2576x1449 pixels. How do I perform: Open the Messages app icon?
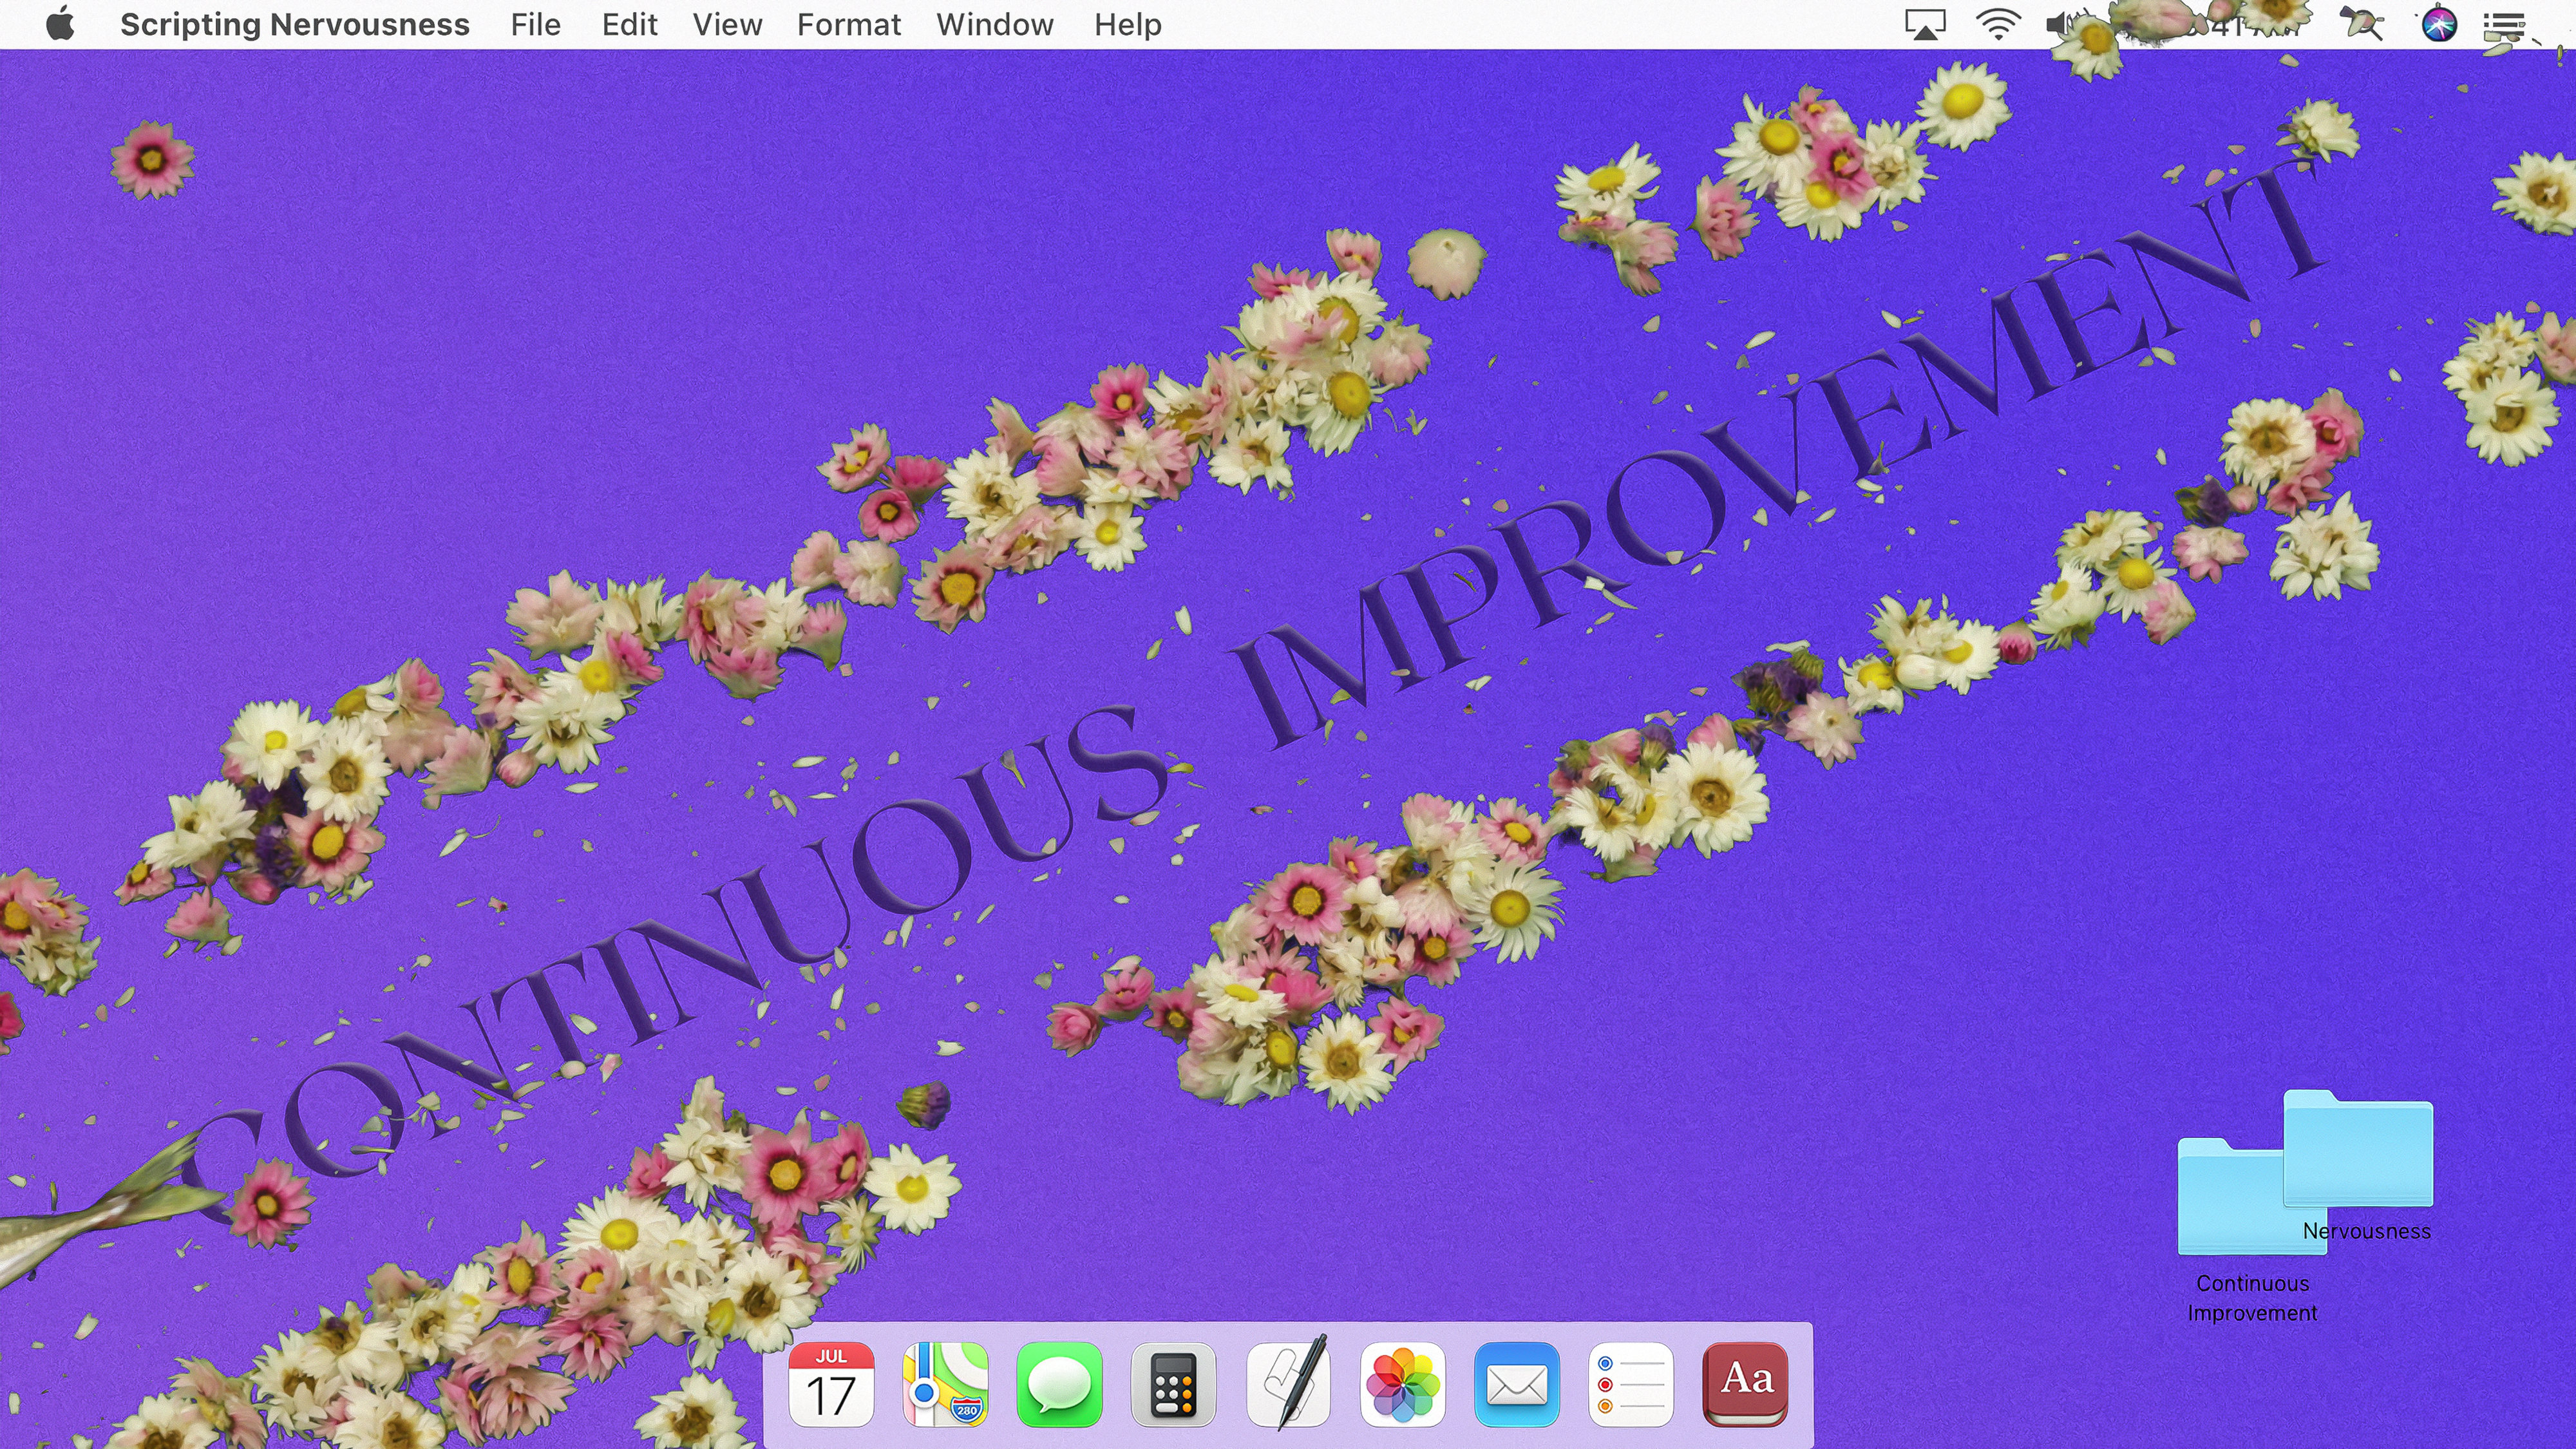1059,1384
